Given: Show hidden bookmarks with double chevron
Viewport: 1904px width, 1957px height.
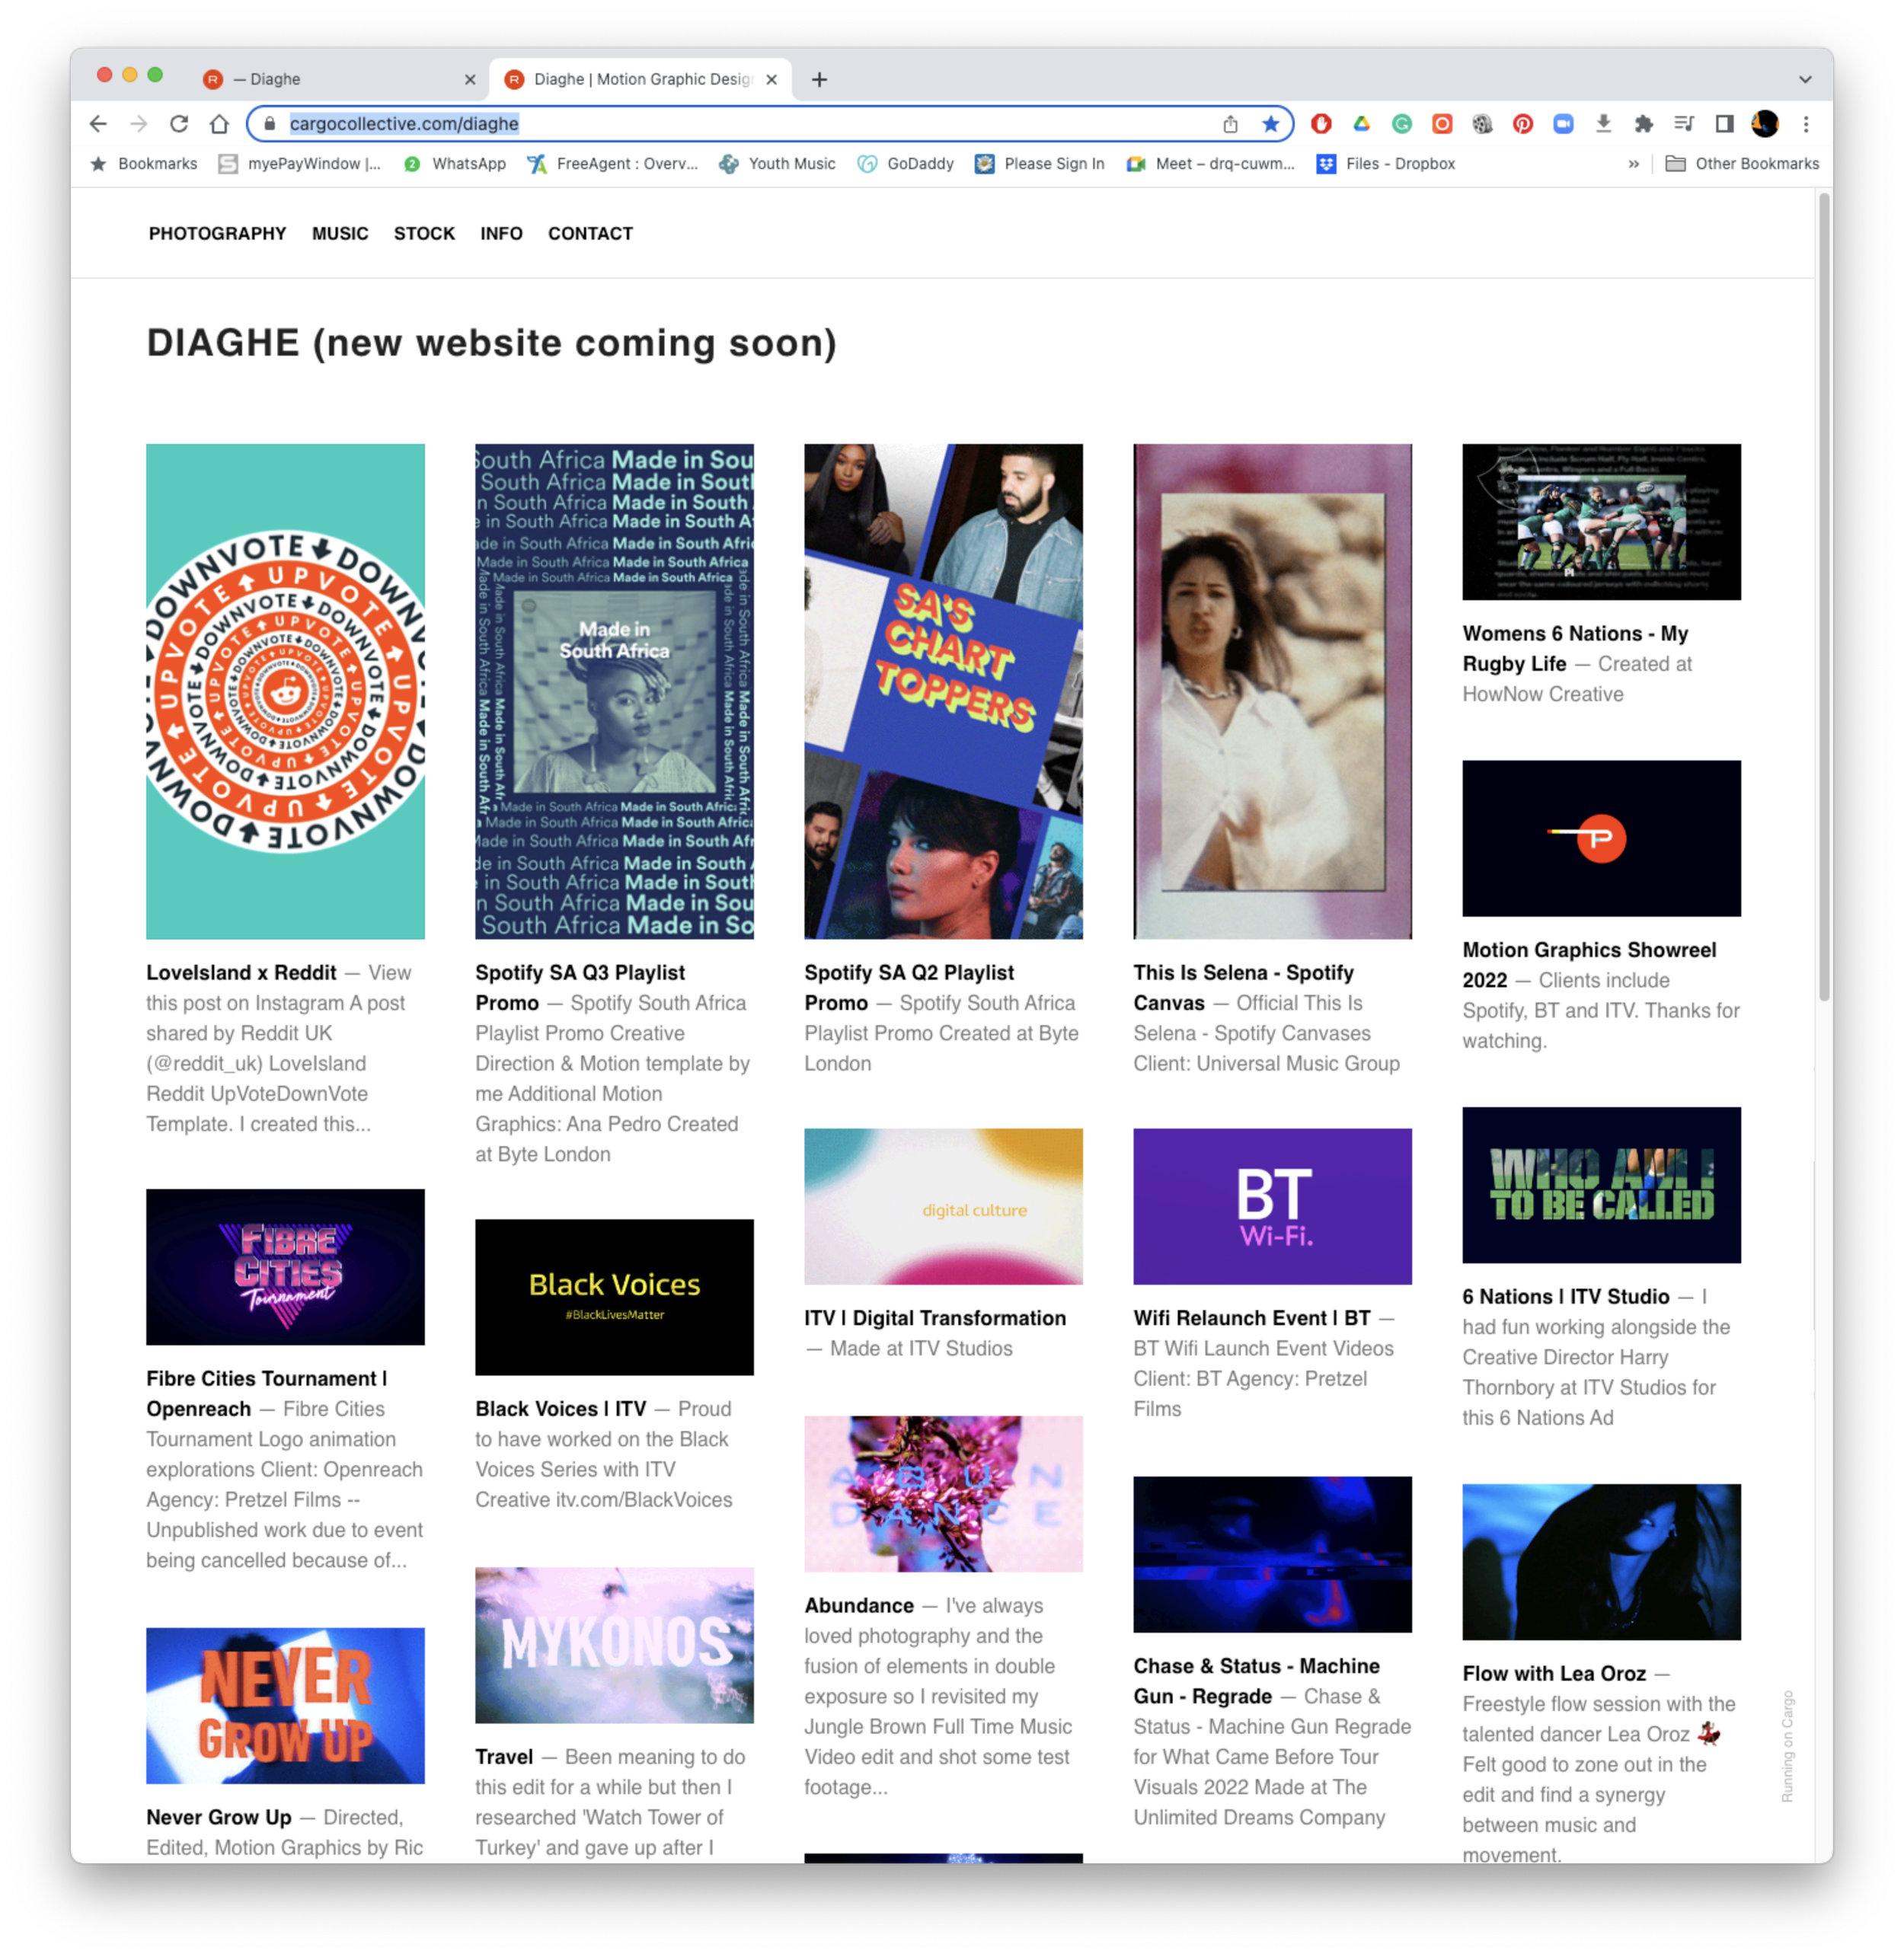Looking at the screenshot, I should 1633,164.
